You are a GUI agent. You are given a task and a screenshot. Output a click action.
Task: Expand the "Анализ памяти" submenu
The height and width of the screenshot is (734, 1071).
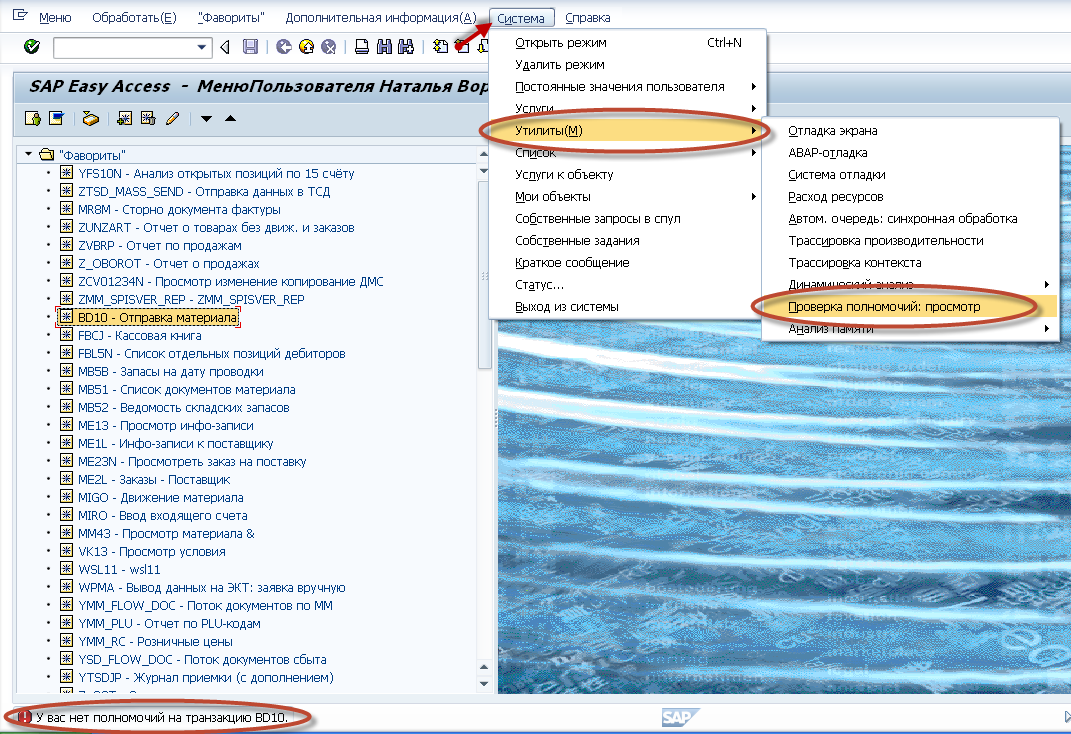coord(1046,328)
